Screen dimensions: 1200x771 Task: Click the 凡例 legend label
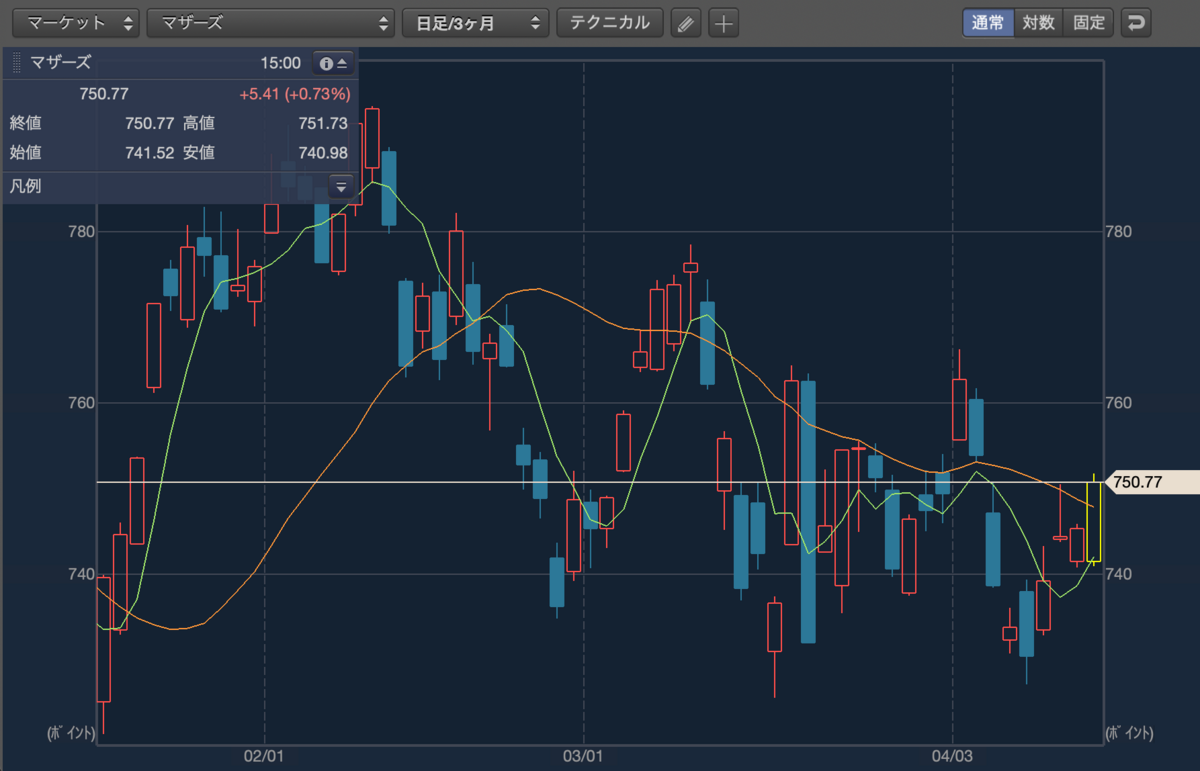tap(25, 186)
